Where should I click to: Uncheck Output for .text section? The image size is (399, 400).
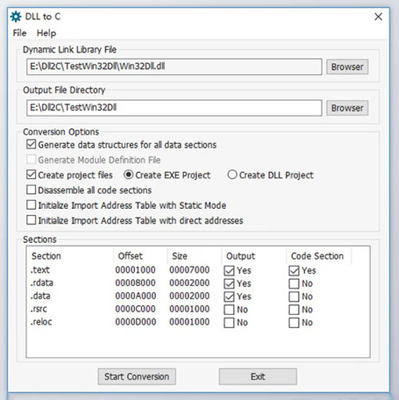pyautogui.click(x=229, y=271)
